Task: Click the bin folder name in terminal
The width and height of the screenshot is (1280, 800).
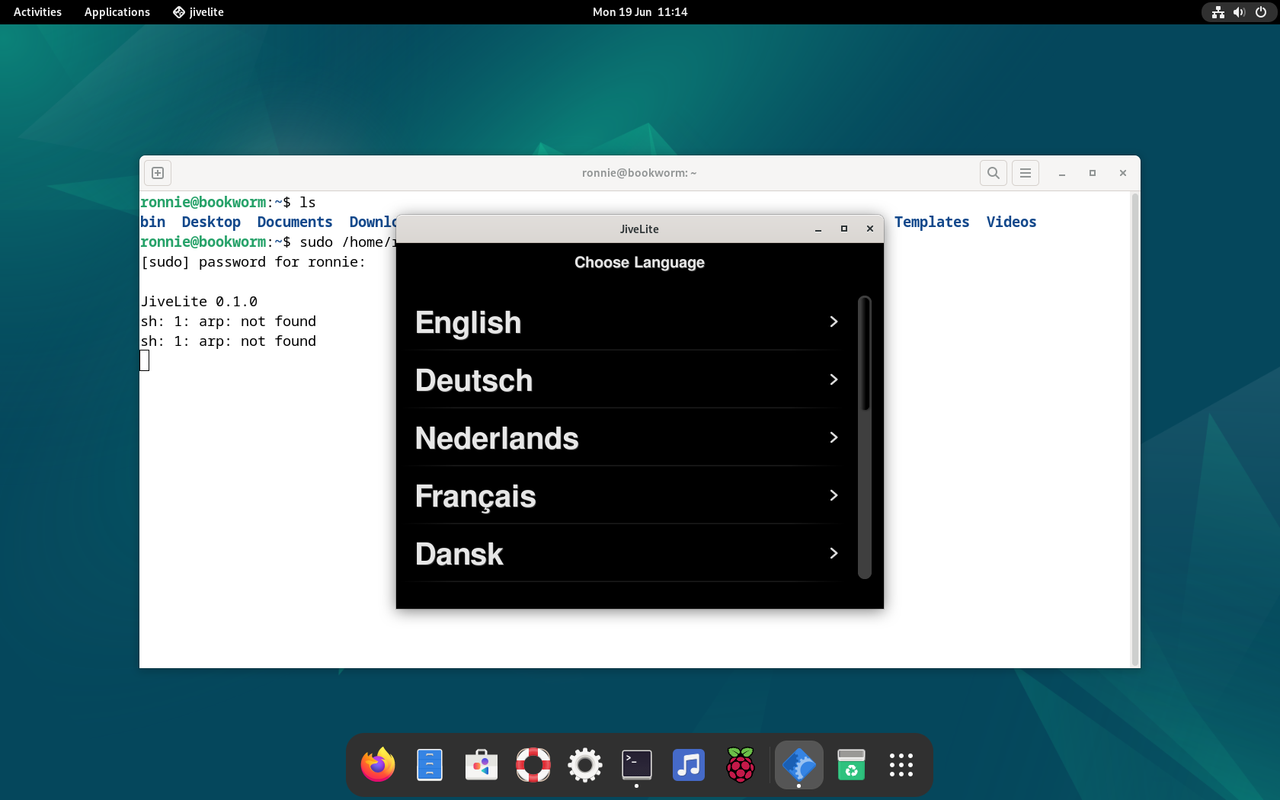Action: click(x=153, y=222)
